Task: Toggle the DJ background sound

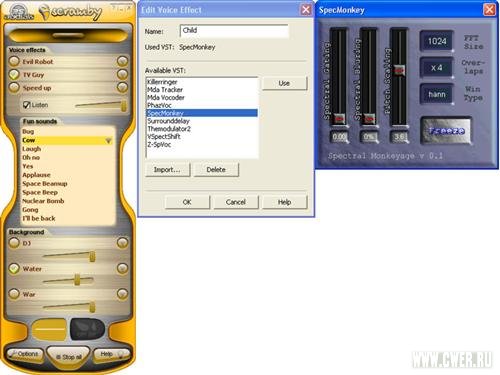Action: 14,243
